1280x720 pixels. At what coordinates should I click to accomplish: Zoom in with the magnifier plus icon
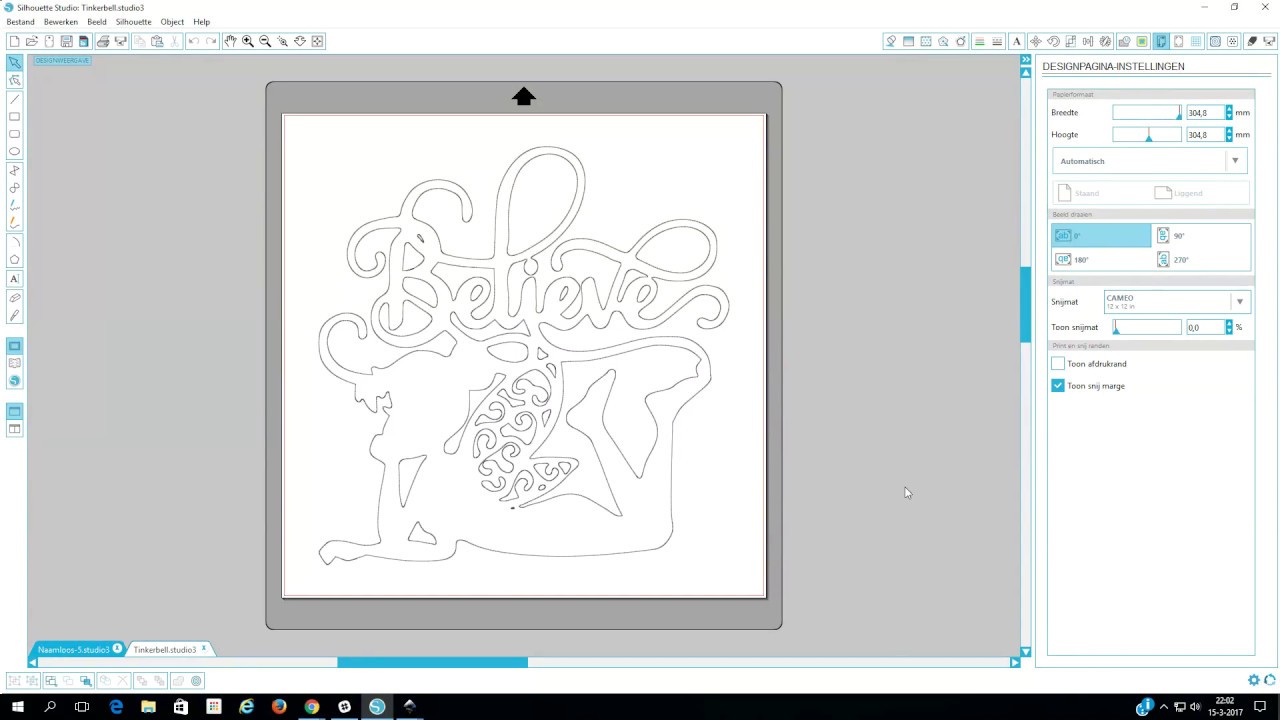click(248, 41)
